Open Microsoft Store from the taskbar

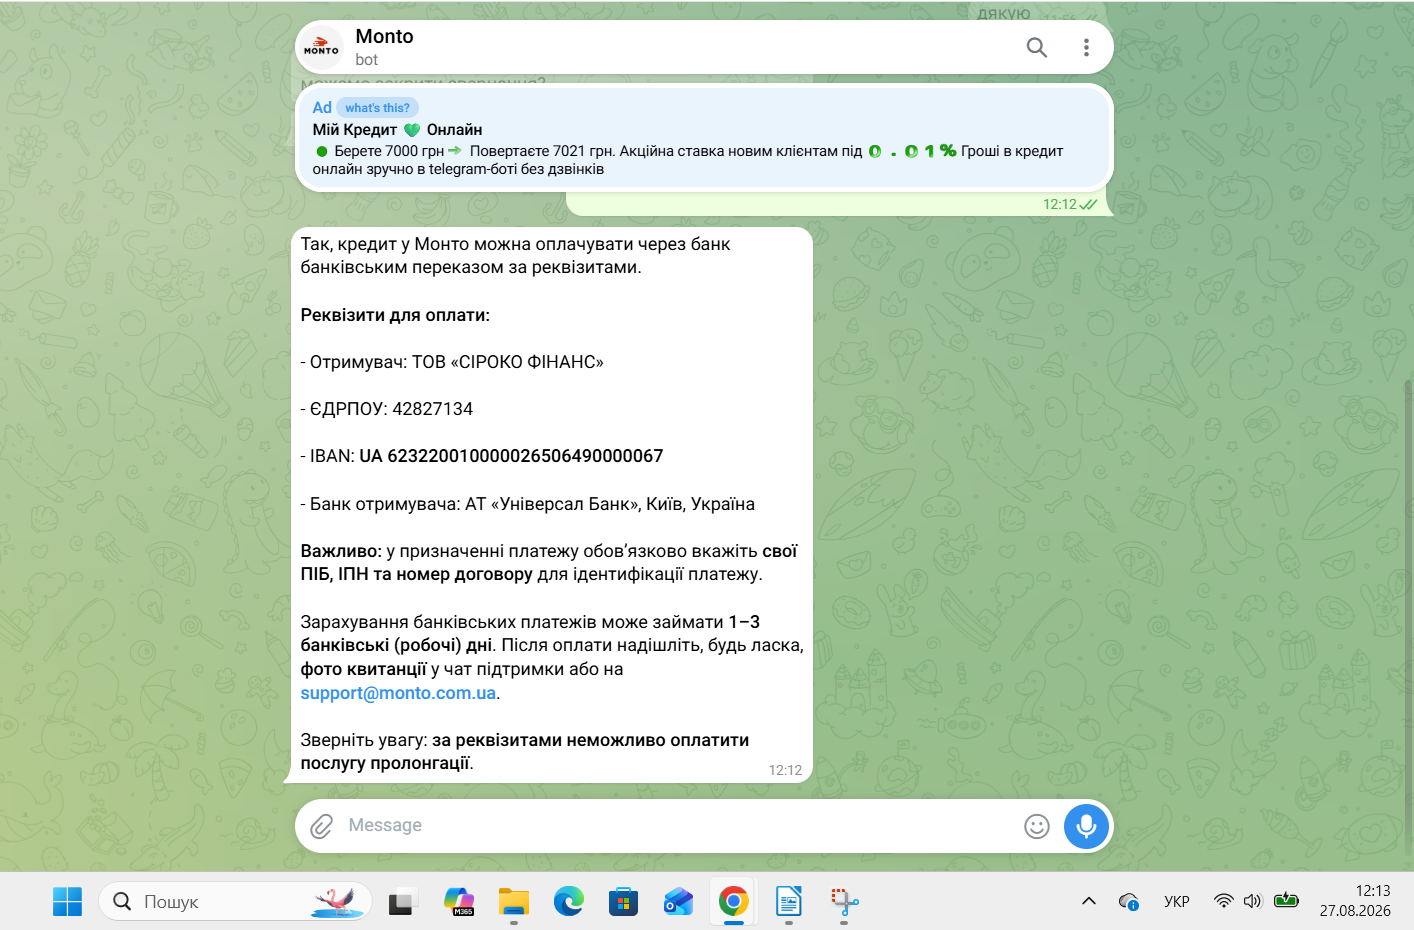[623, 902]
